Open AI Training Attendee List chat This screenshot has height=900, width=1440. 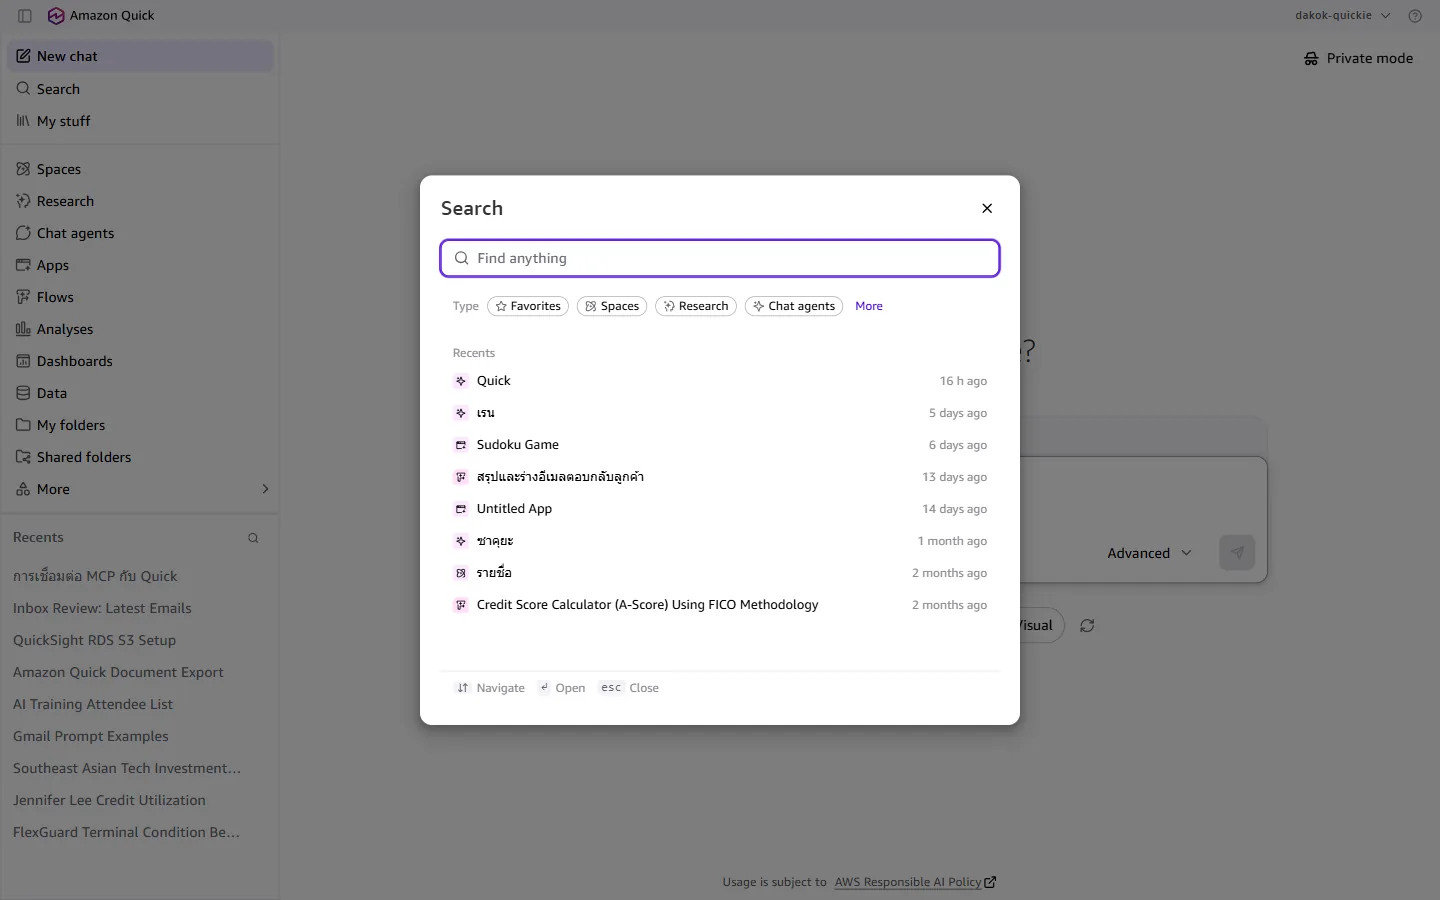[93, 704]
